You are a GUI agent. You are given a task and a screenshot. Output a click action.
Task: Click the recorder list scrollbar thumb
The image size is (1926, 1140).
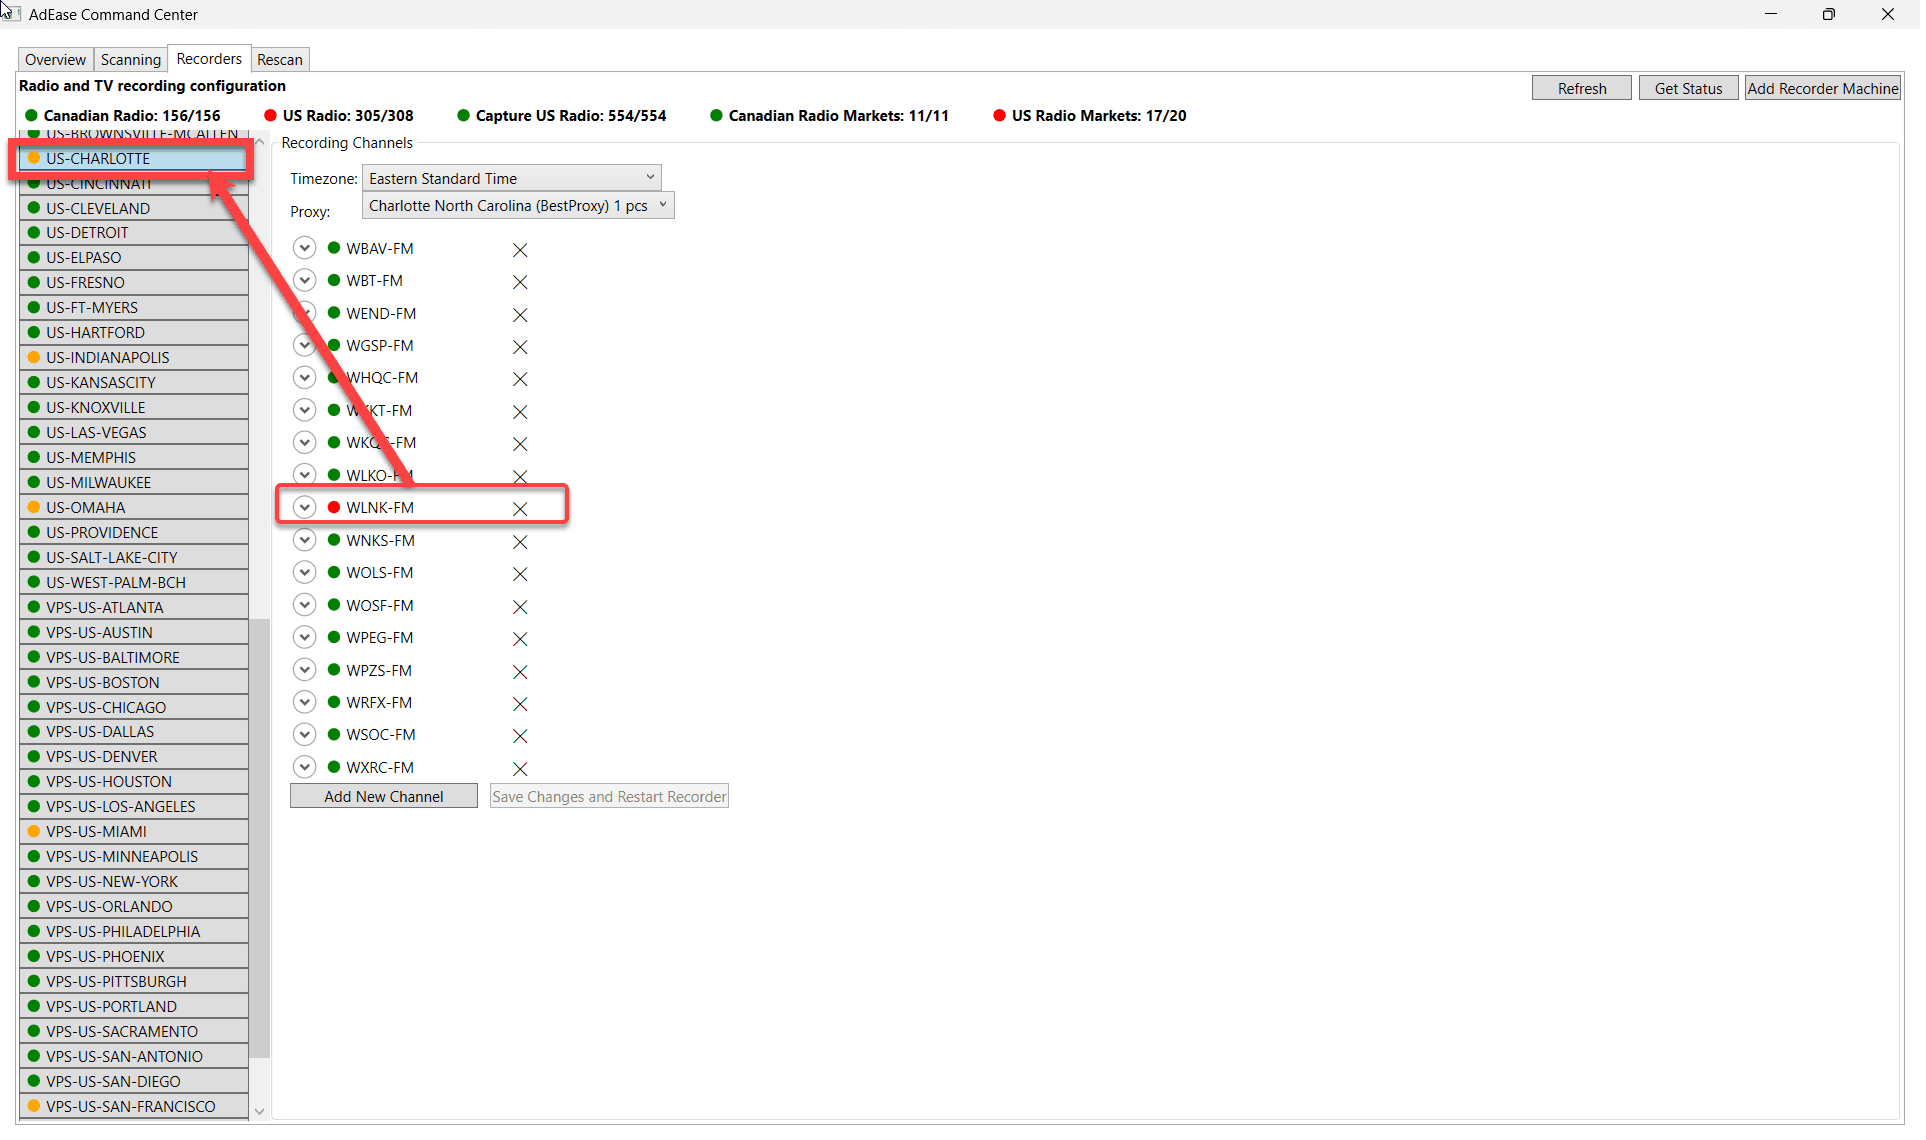click(x=259, y=838)
